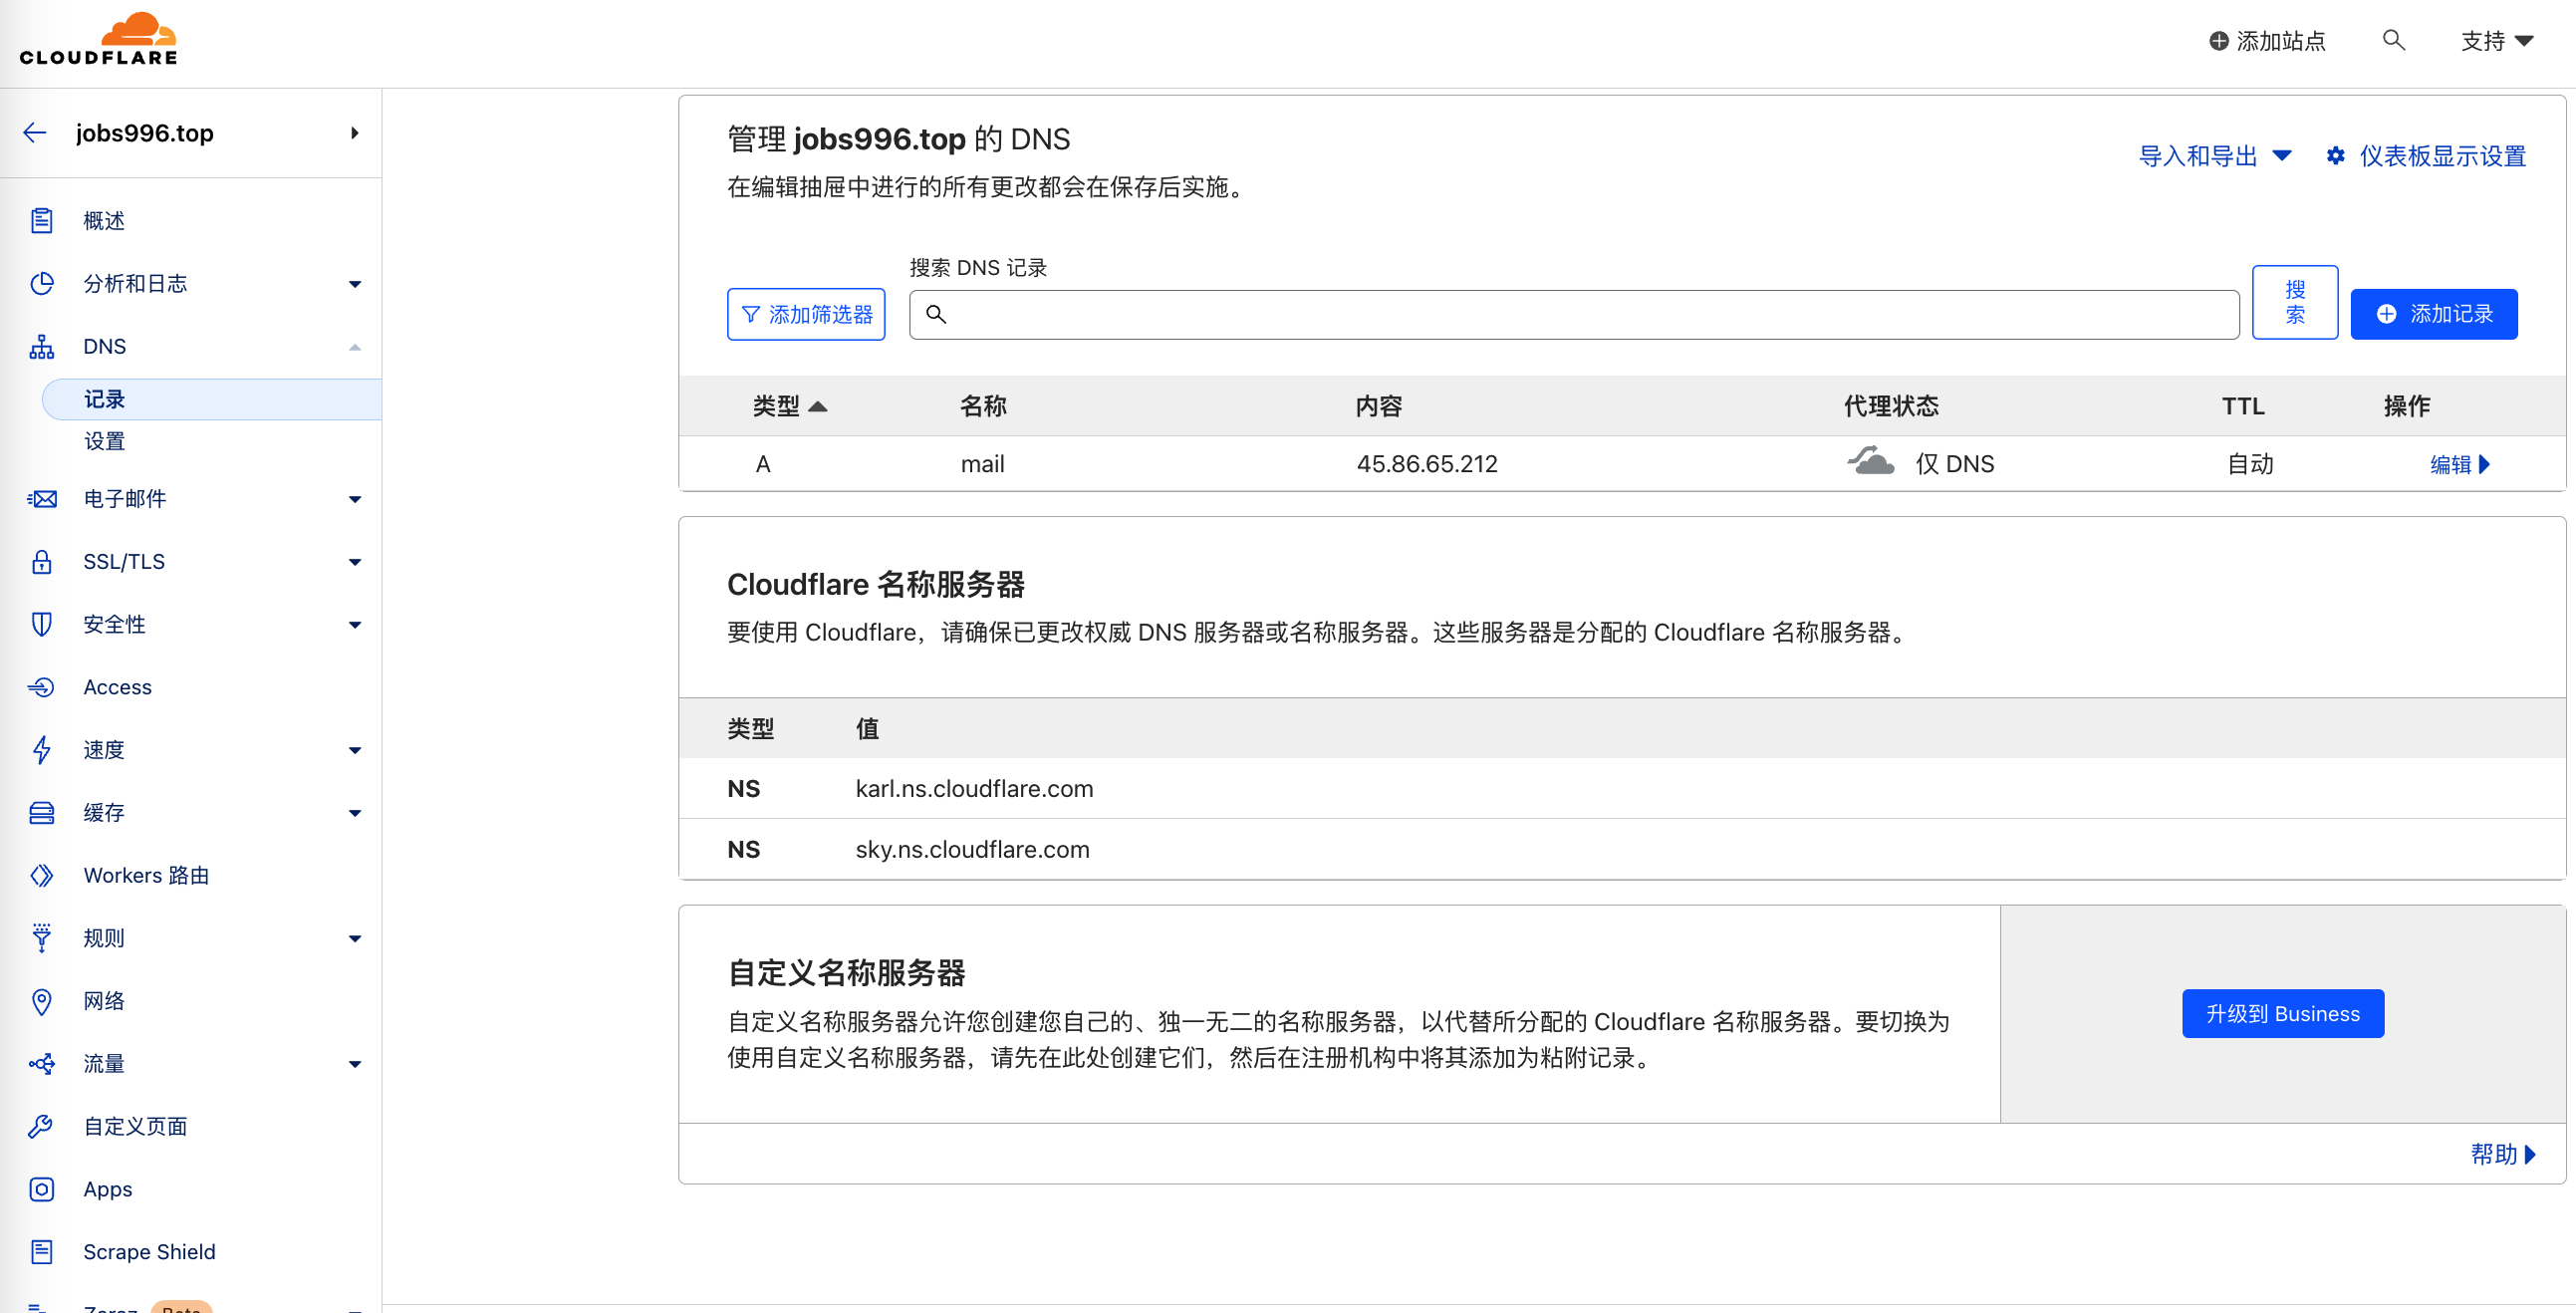Click the Access login arrow icon
The width and height of the screenshot is (2576, 1313).
(x=41, y=688)
